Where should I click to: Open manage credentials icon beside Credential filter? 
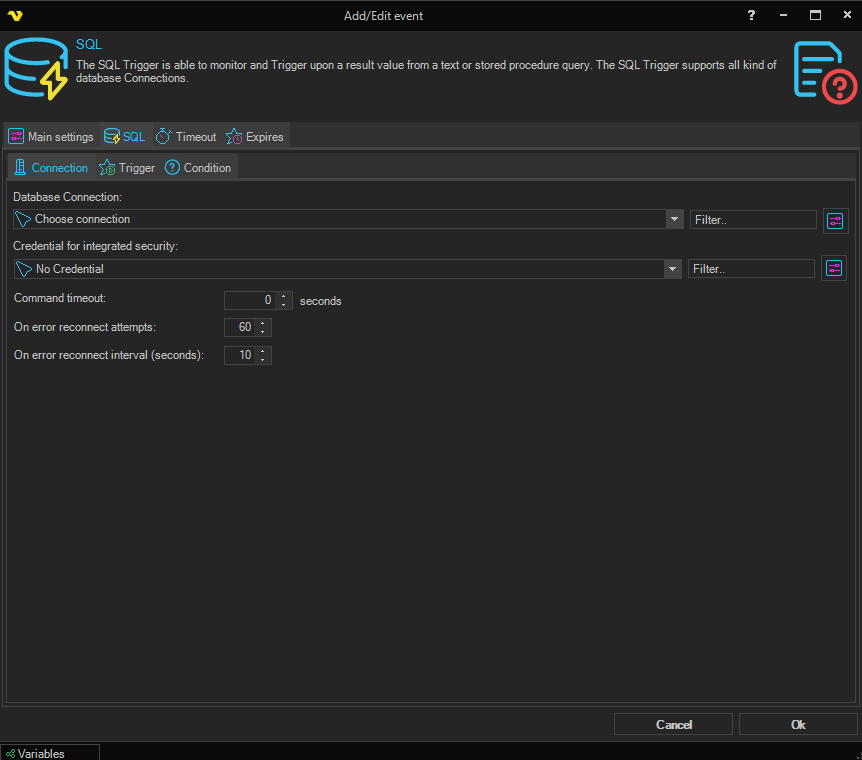point(834,268)
